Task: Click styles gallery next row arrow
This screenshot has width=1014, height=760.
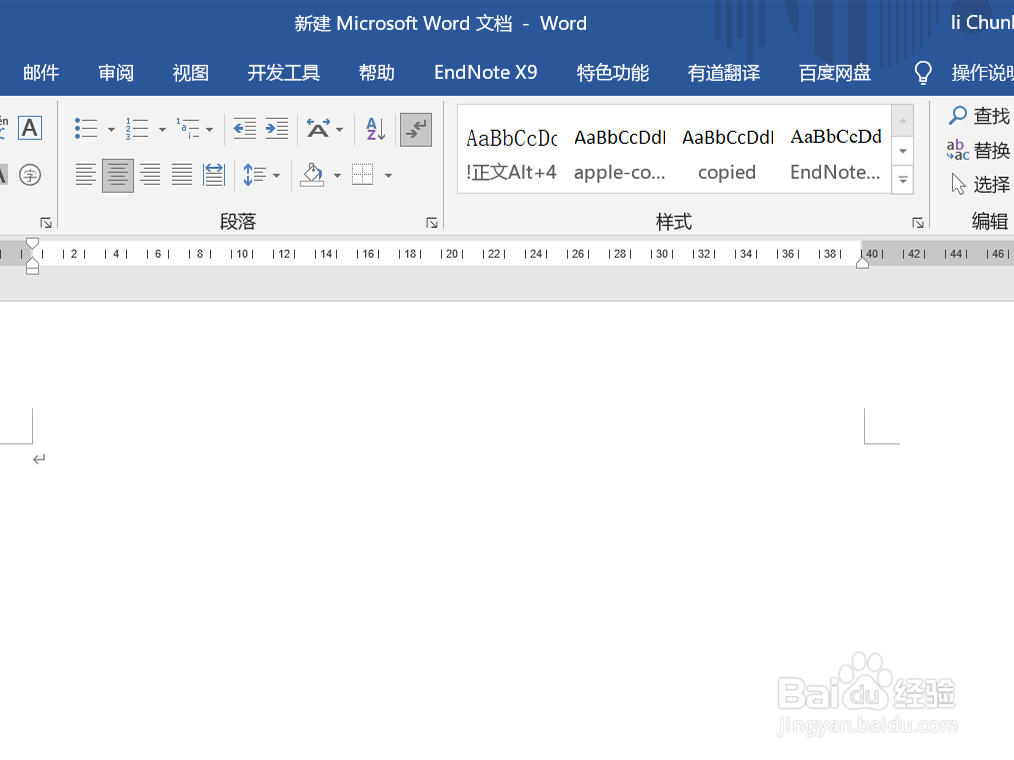Action: pos(903,151)
